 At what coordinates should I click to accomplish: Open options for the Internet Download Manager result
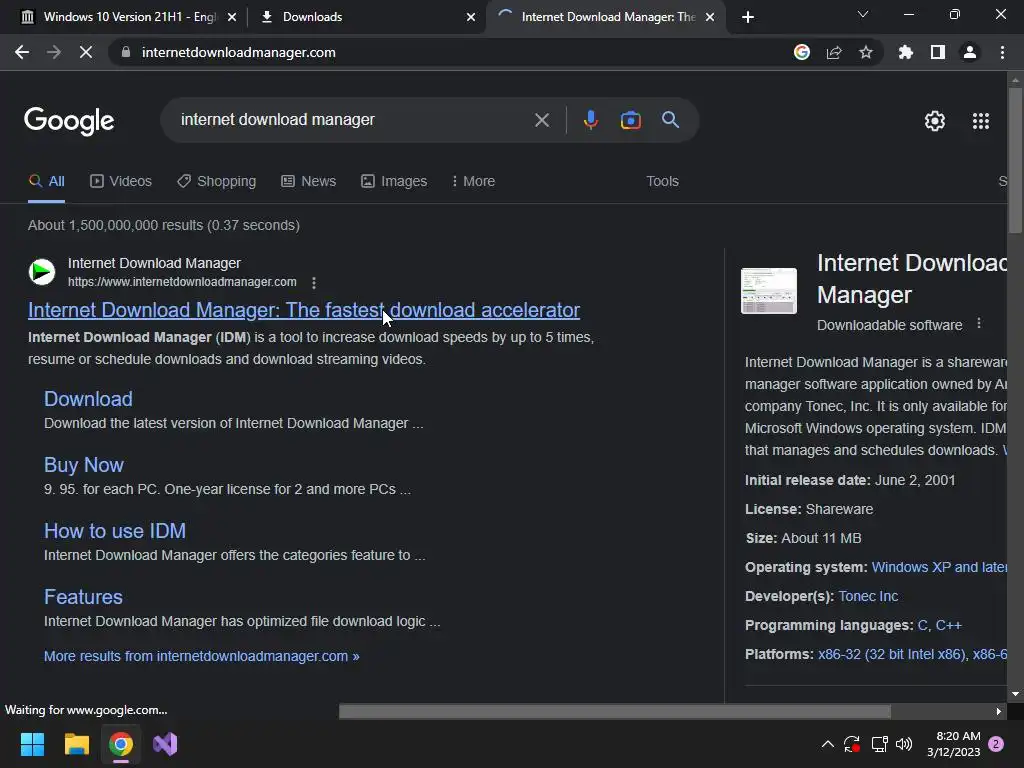pyautogui.click(x=314, y=283)
